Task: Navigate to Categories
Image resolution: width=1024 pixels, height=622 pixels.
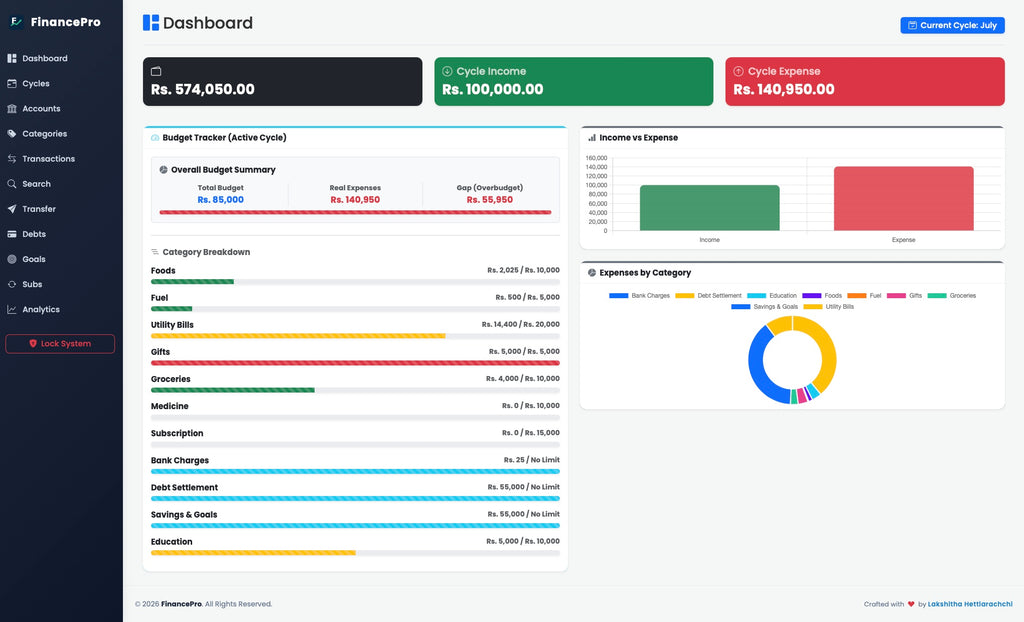Action: pyautogui.click(x=61, y=133)
